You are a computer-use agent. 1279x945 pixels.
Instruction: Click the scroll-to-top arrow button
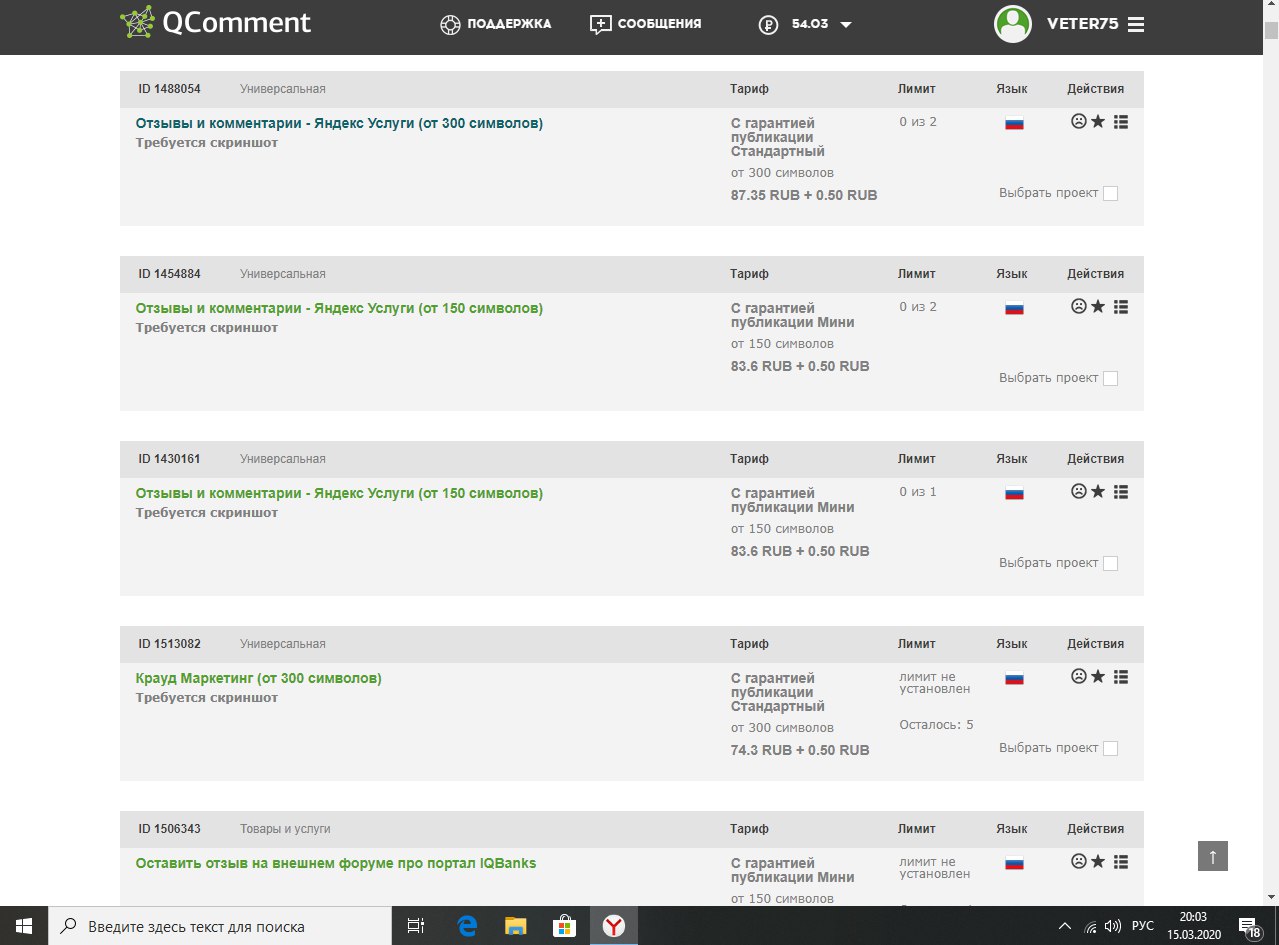1212,856
